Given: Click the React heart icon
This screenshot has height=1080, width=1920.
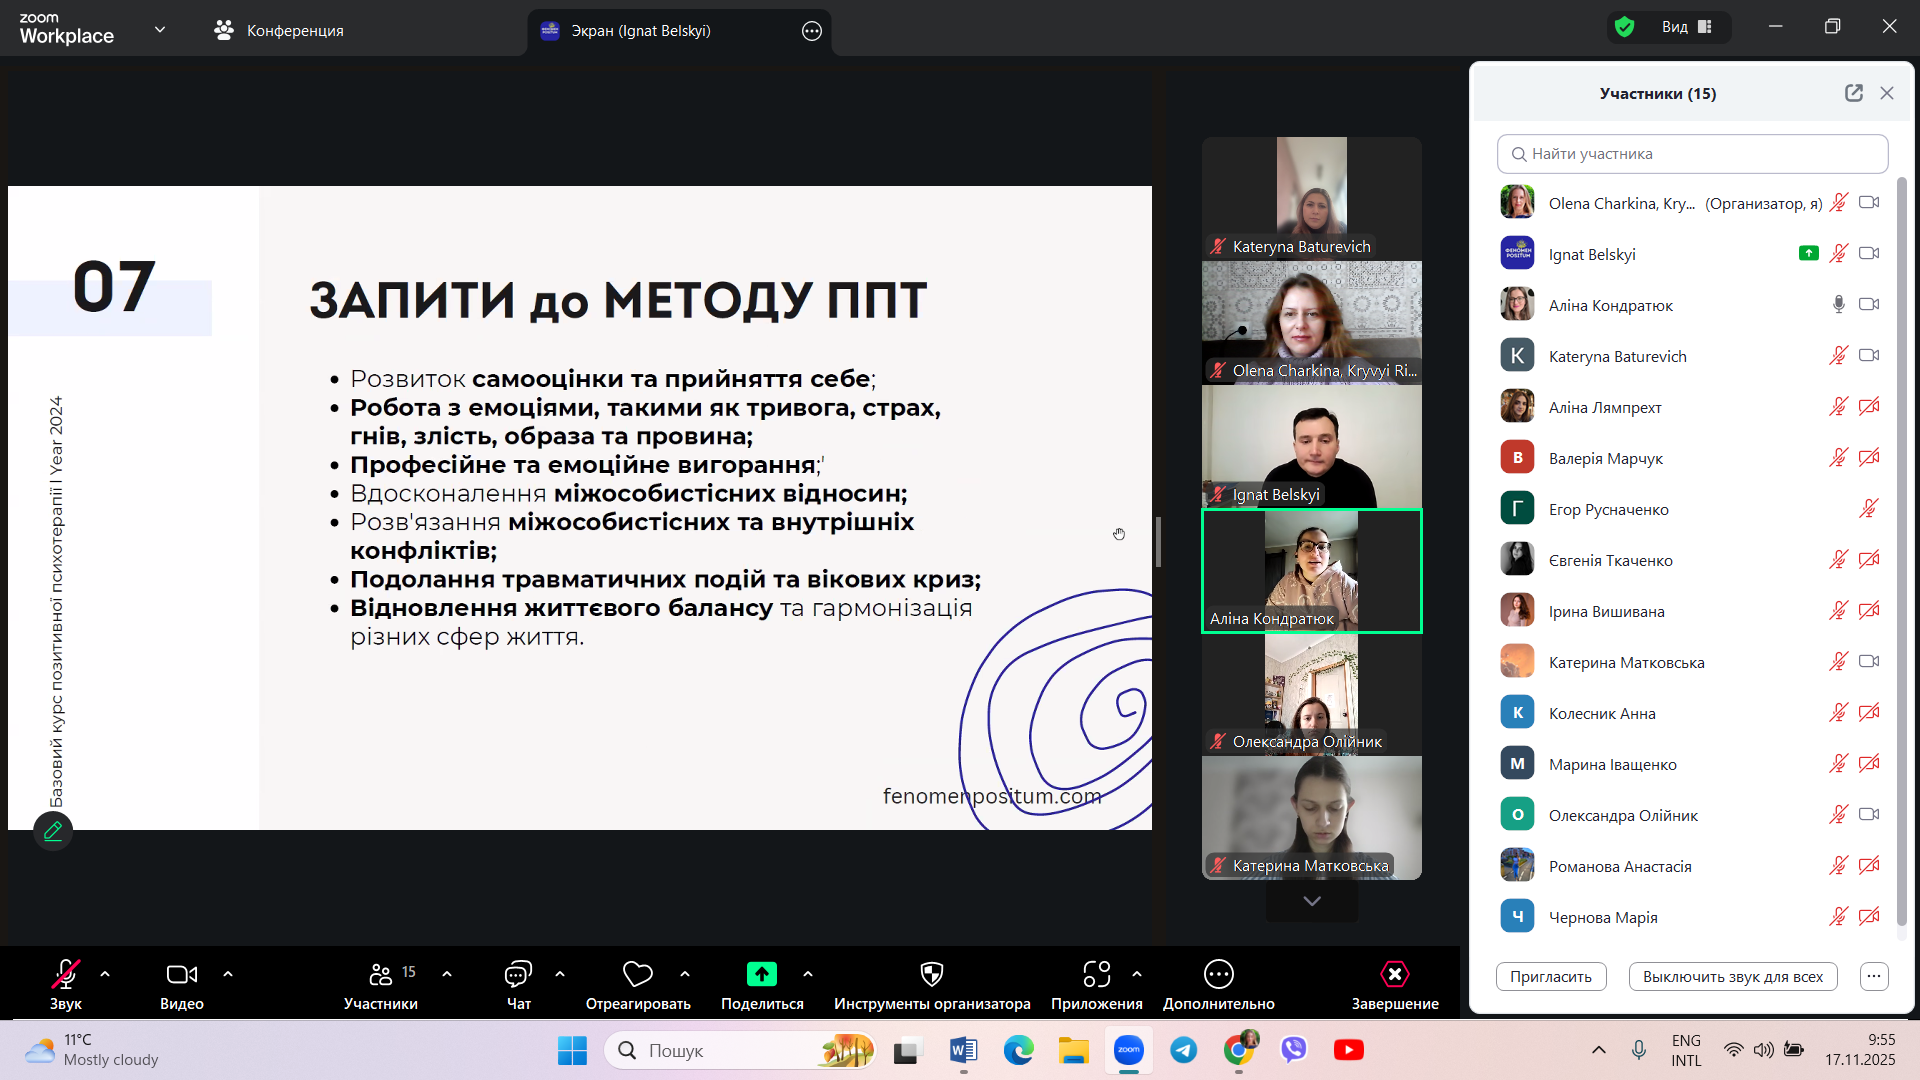Looking at the screenshot, I should point(637,974).
